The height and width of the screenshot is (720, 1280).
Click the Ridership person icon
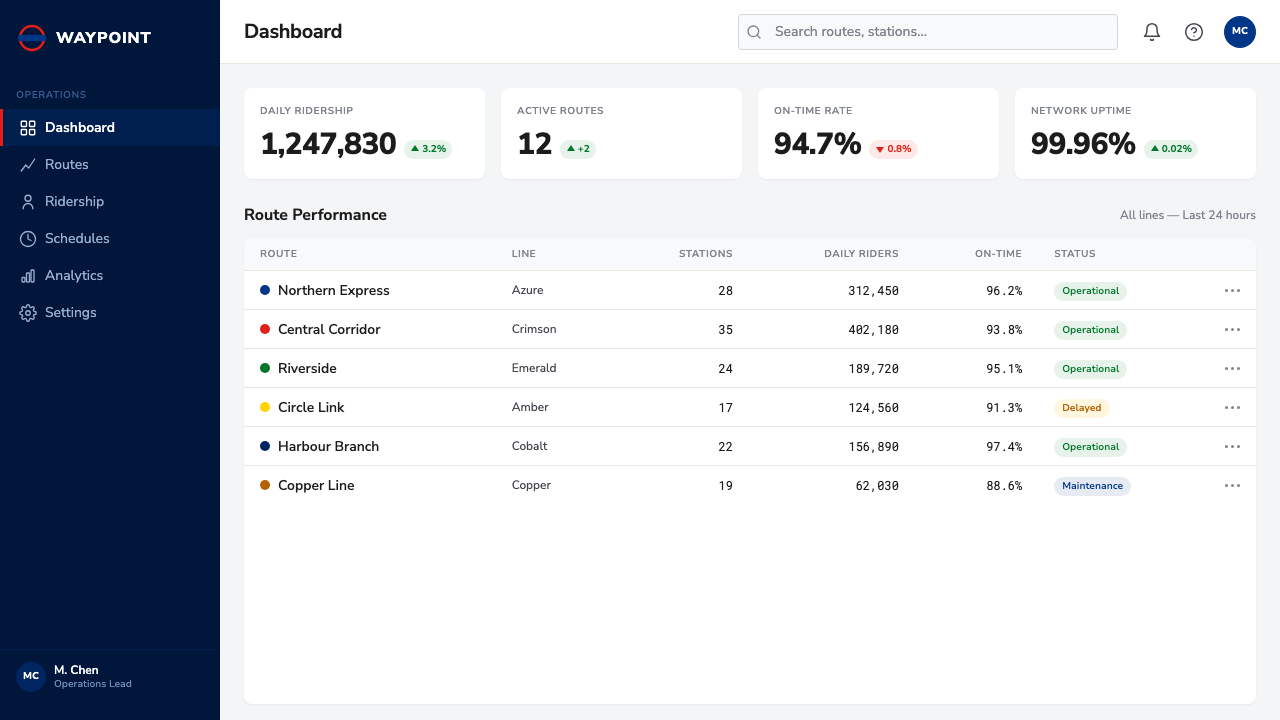tap(28, 201)
